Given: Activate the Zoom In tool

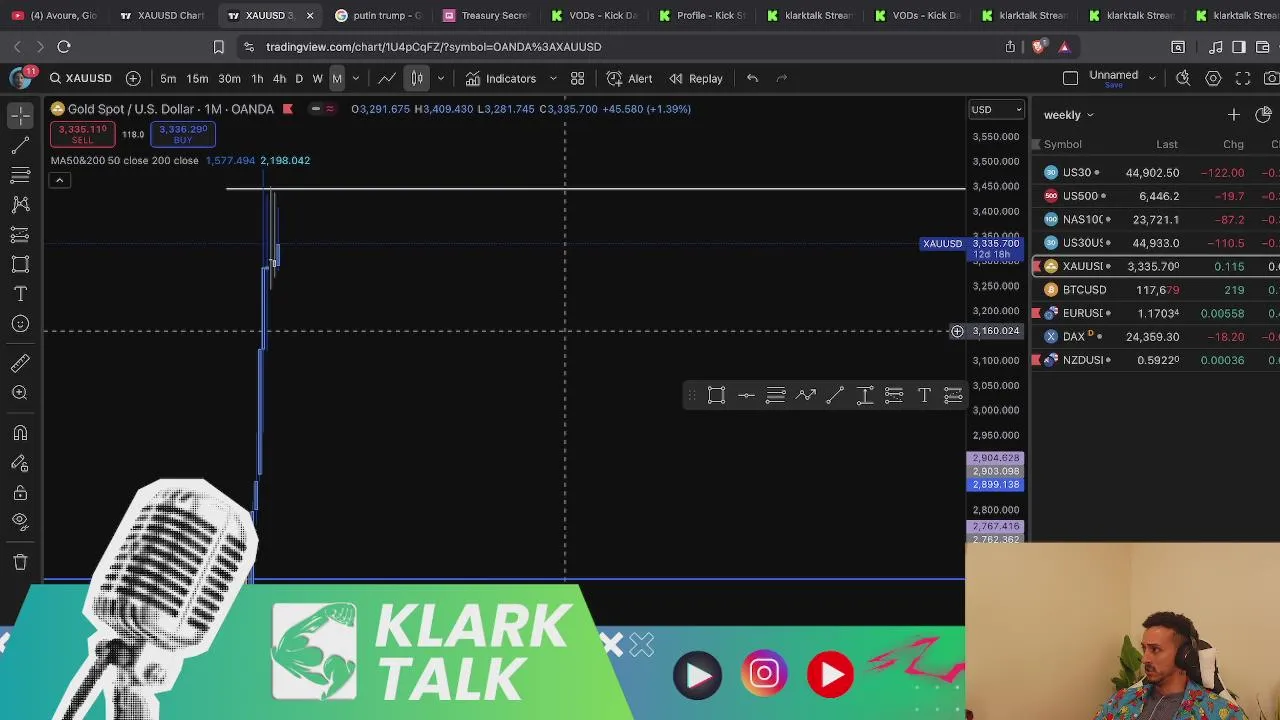Looking at the screenshot, I should tap(20, 393).
